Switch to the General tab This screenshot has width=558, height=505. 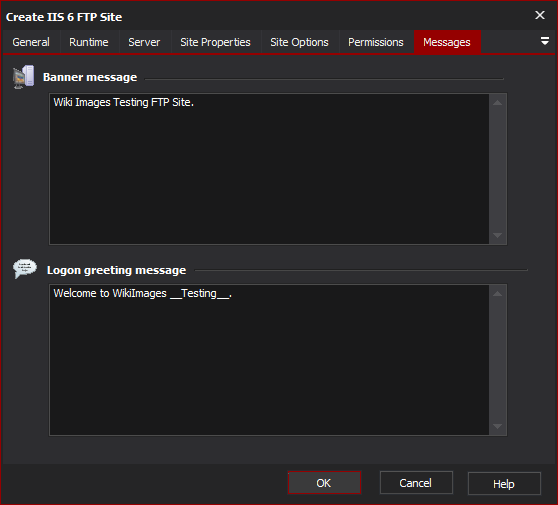tap(31, 42)
